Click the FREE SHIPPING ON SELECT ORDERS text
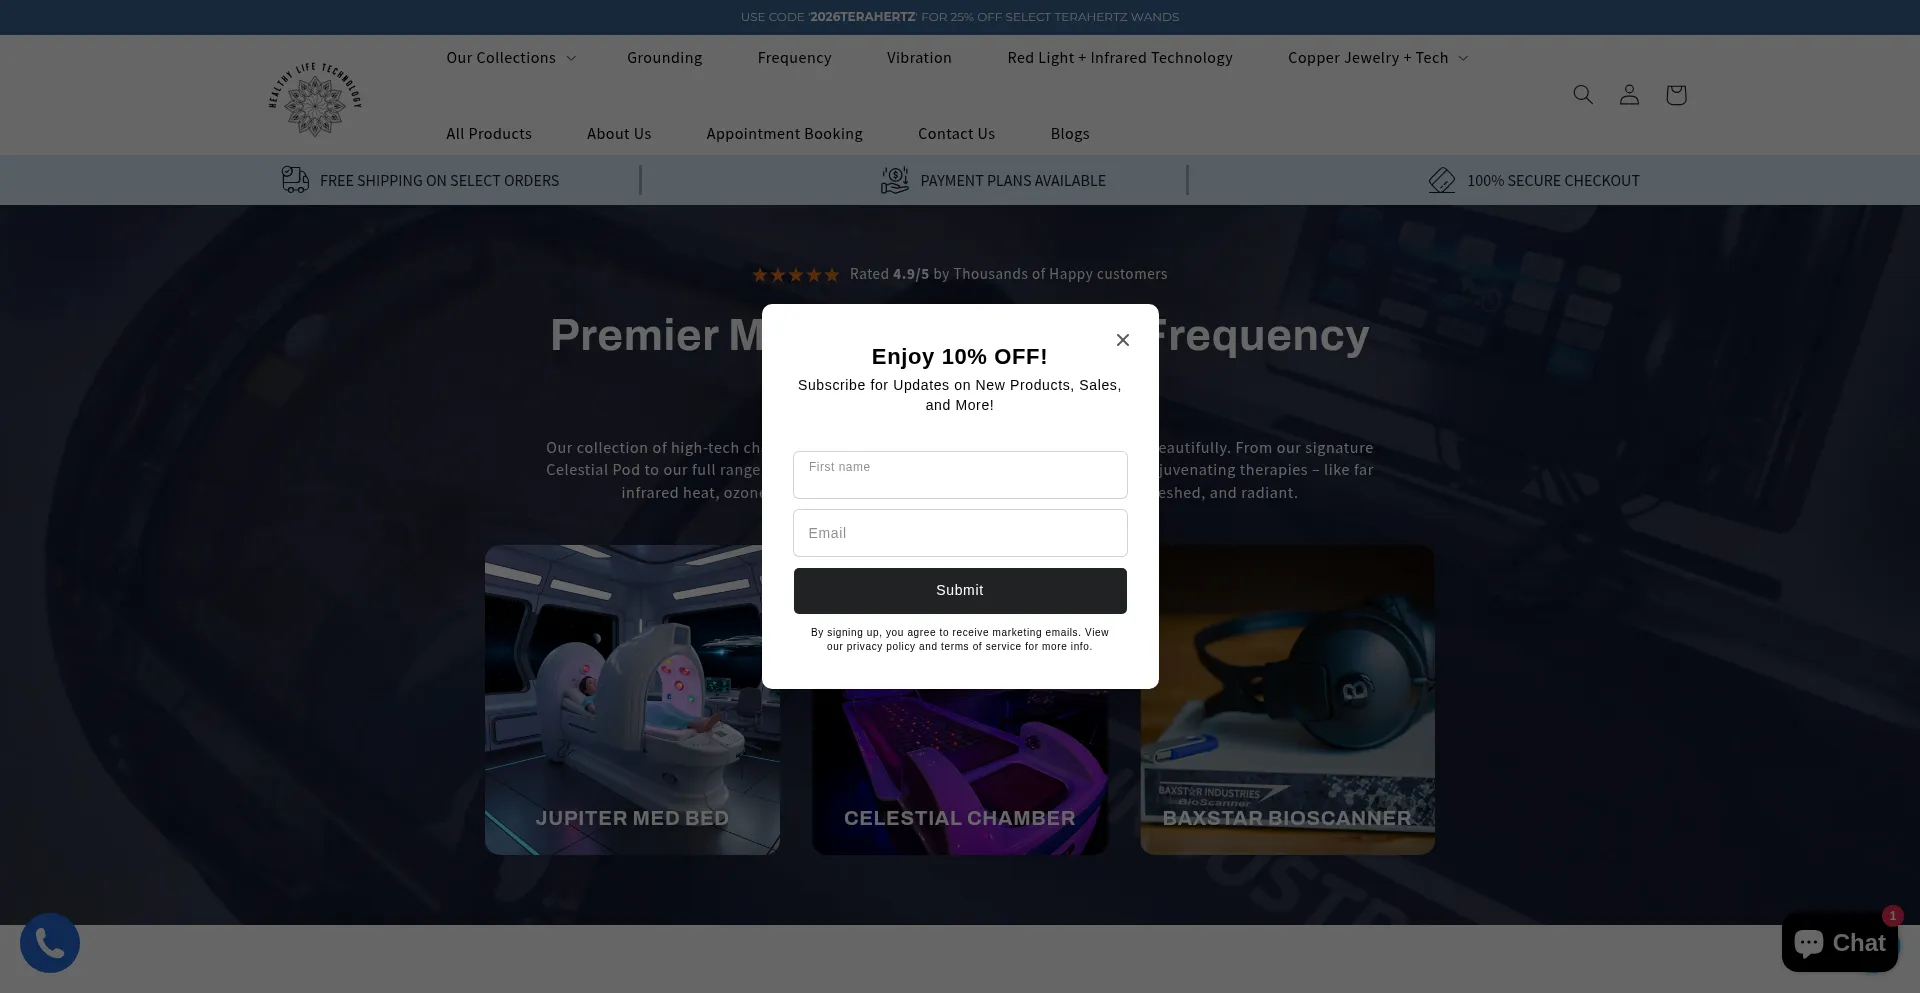Viewport: 1920px width, 993px height. click(x=440, y=181)
